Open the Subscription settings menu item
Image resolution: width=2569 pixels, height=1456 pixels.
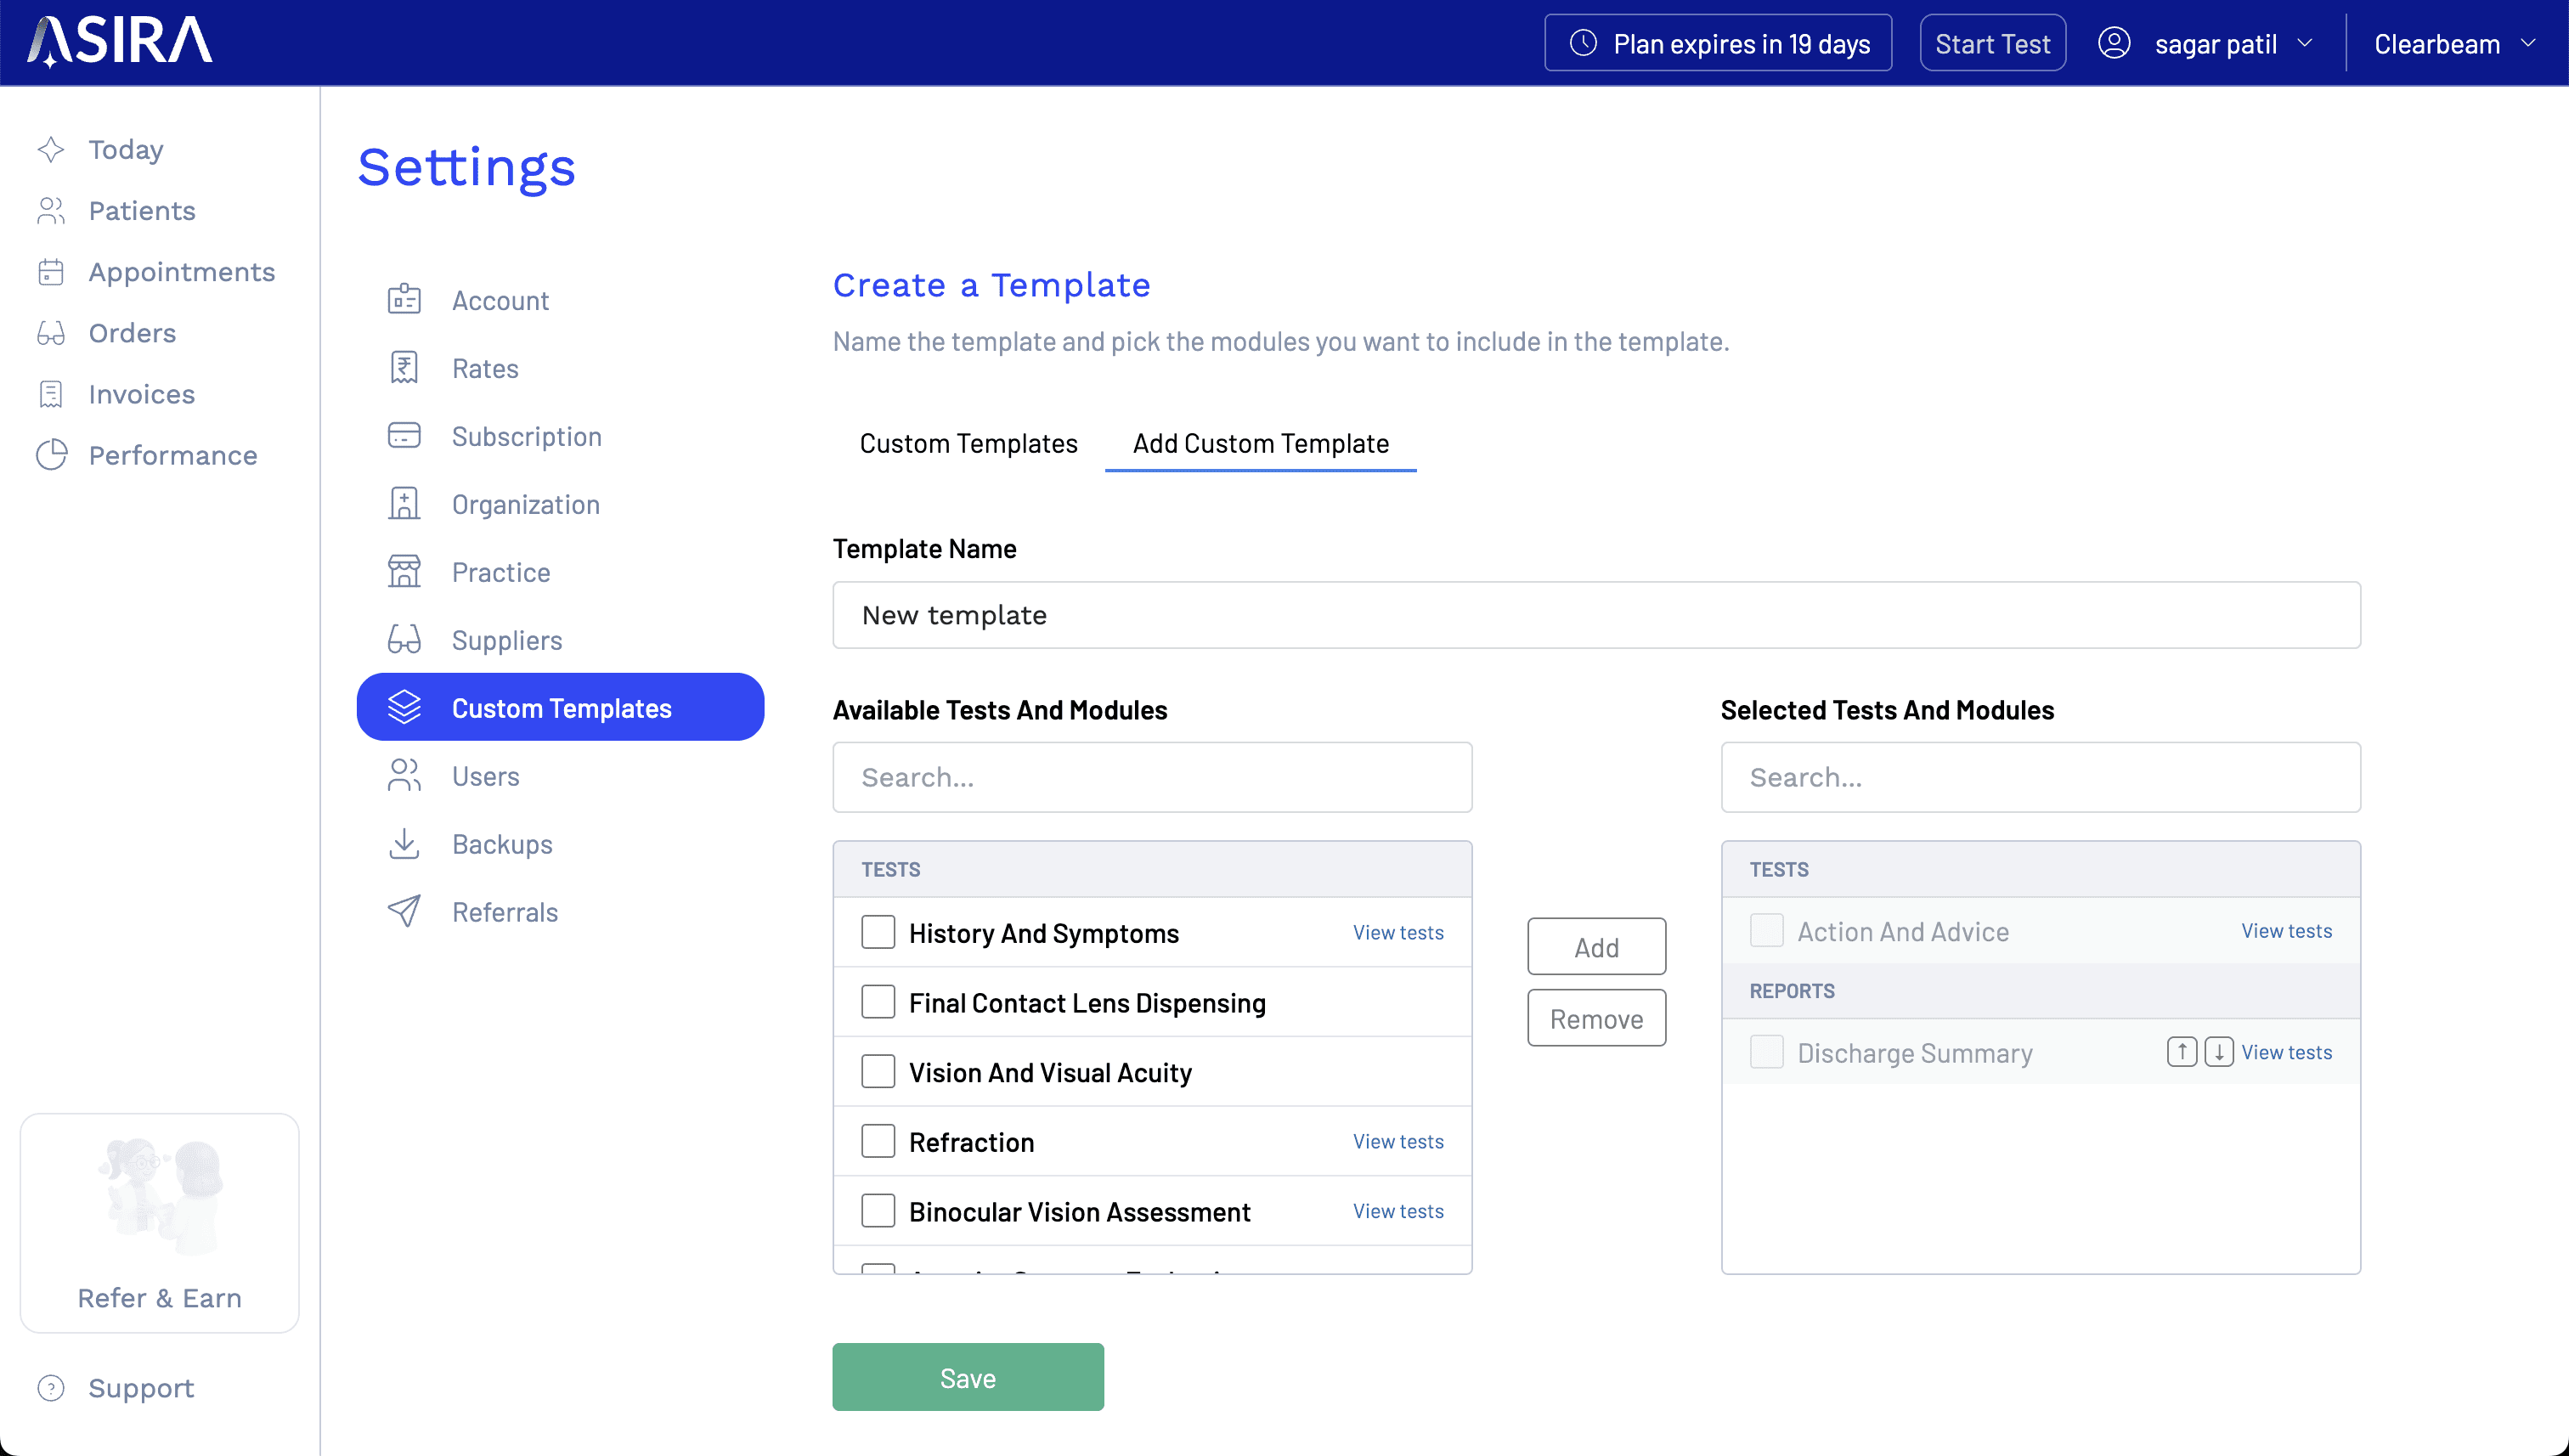point(526,436)
